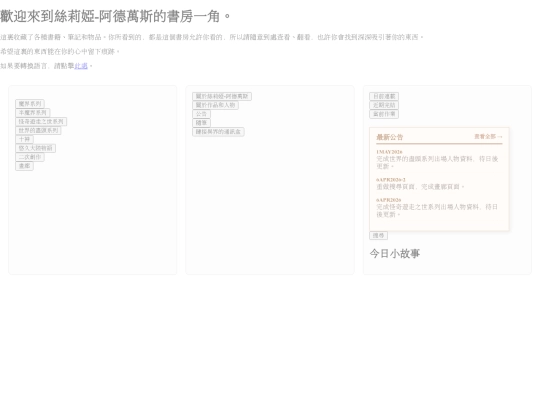Open the 連接異界的通訊盒 button
The width and height of the screenshot is (540, 405).
[x=218, y=132]
